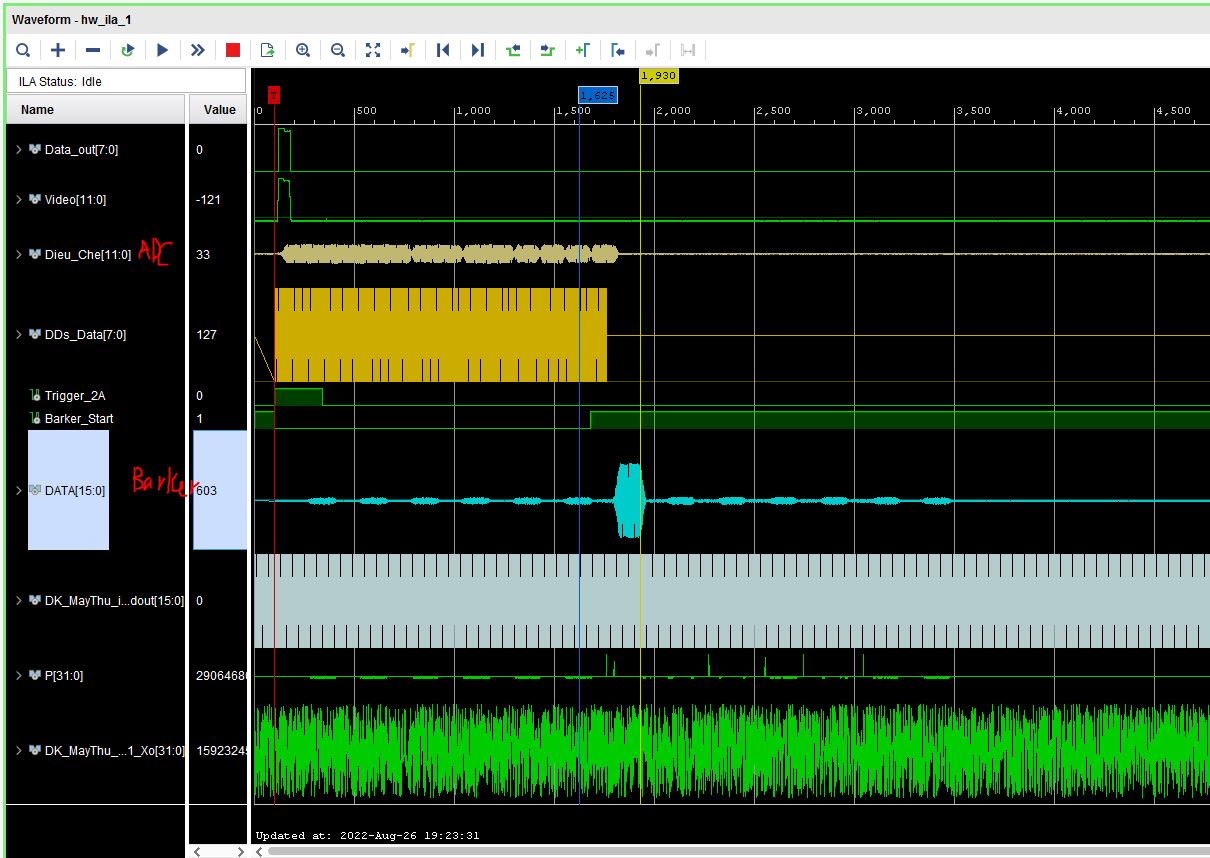Expand the Dieu_Che[11:0] signal

(x=18, y=255)
